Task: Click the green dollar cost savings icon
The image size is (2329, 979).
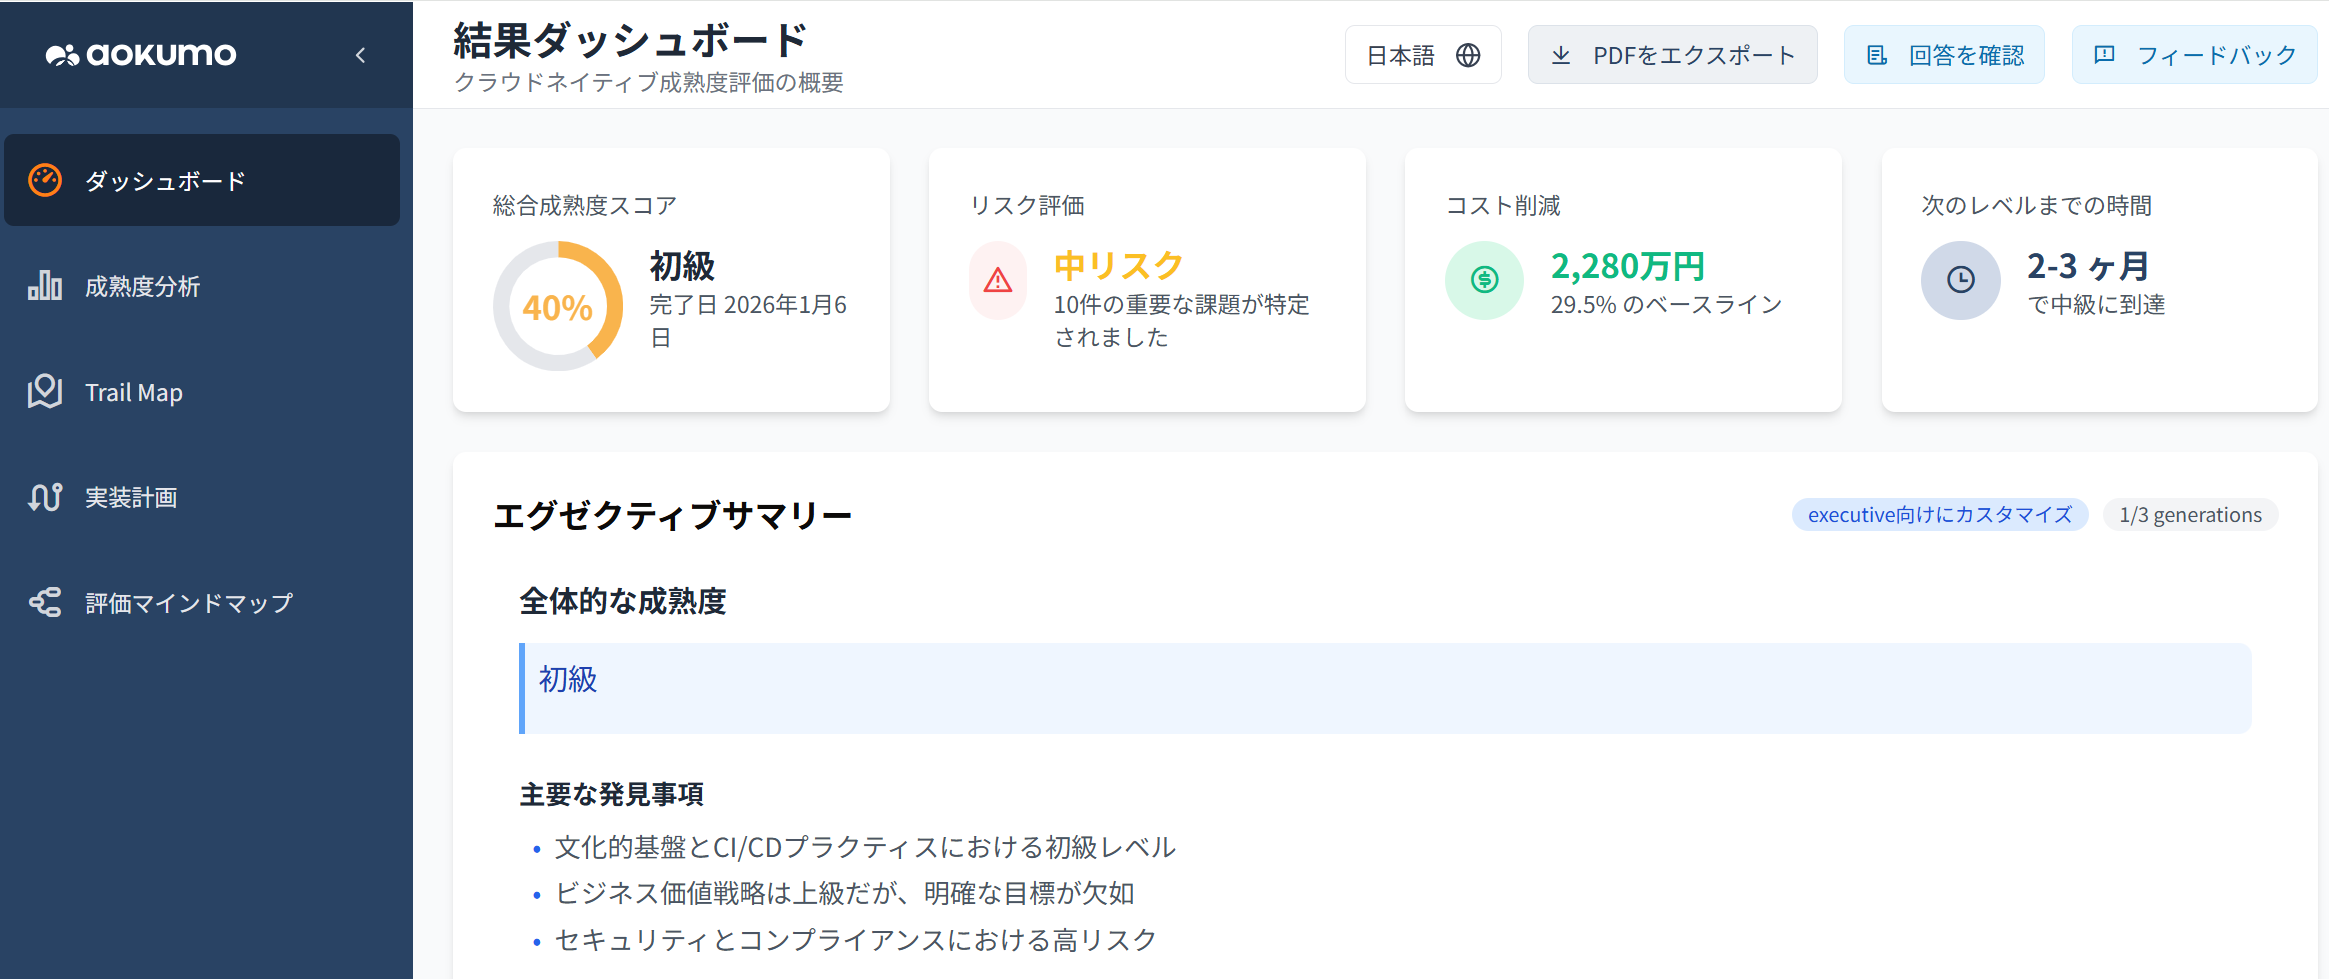Action: tap(1484, 280)
